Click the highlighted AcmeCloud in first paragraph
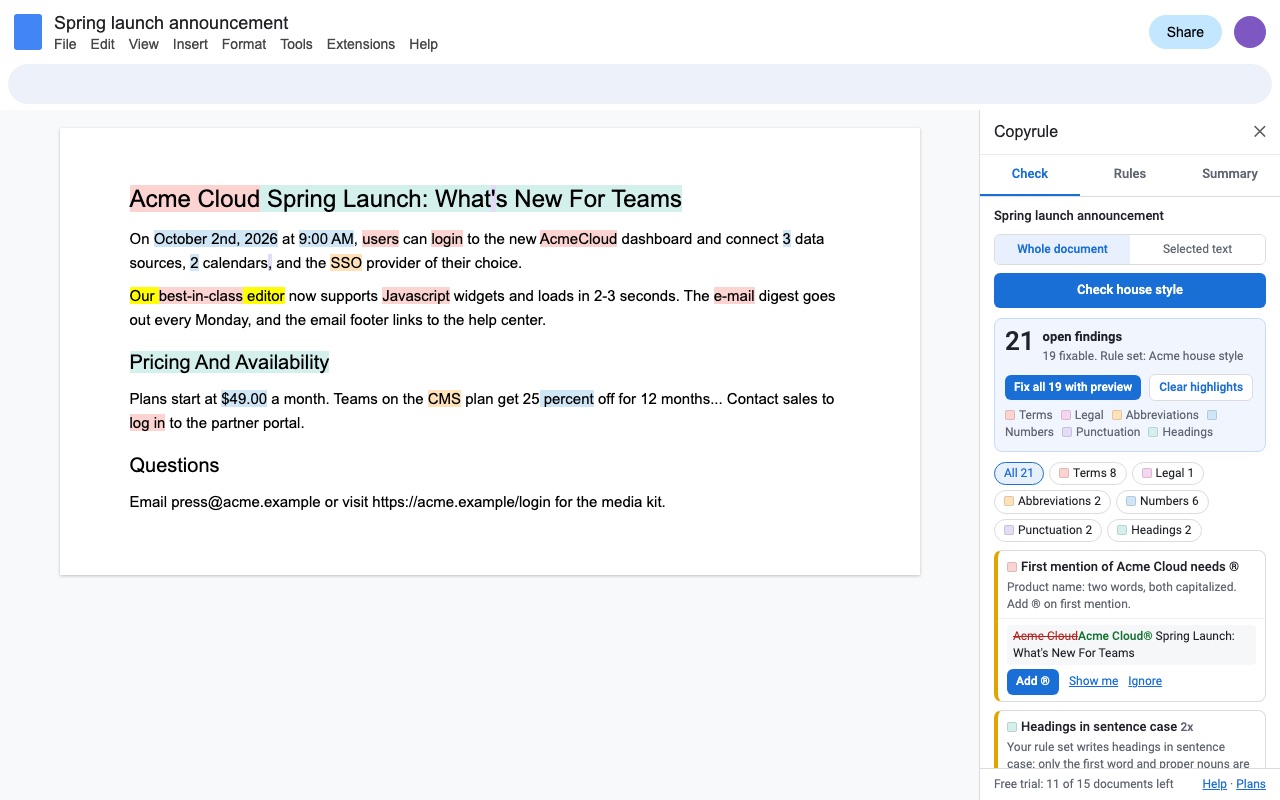 (x=578, y=239)
